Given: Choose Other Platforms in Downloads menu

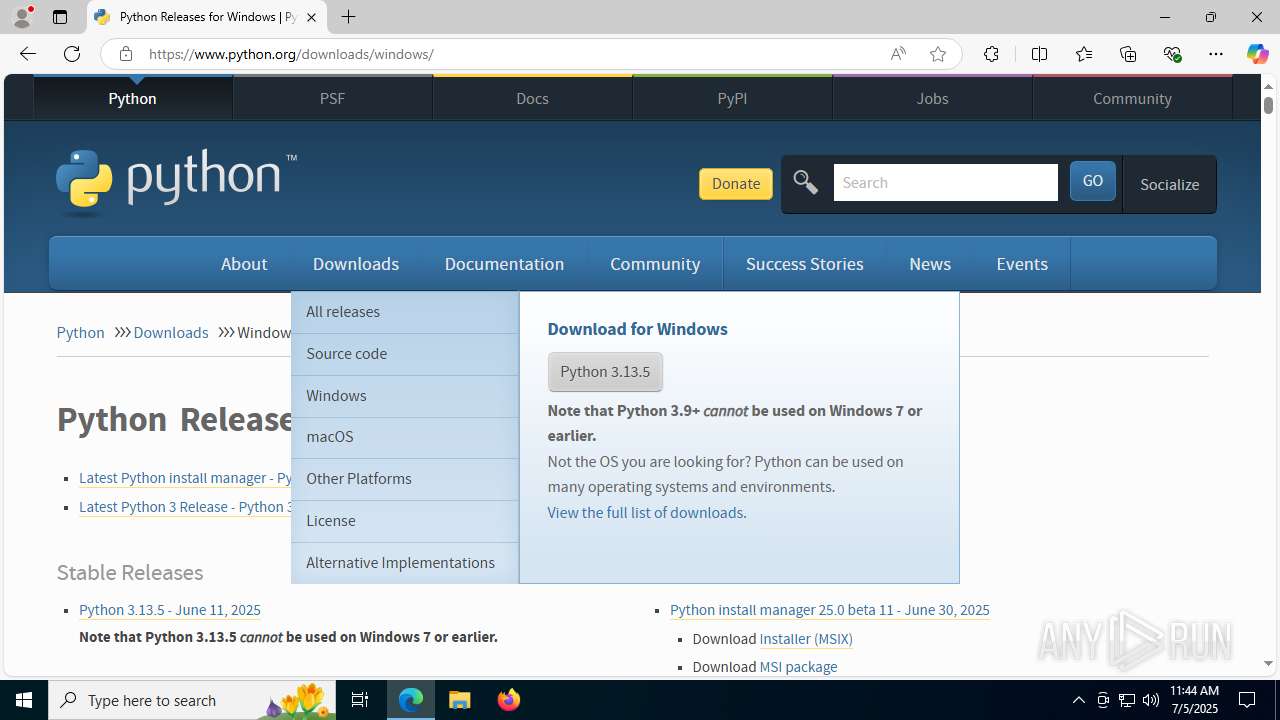Looking at the screenshot, I should pyautogui.click(x=405, y=479).
